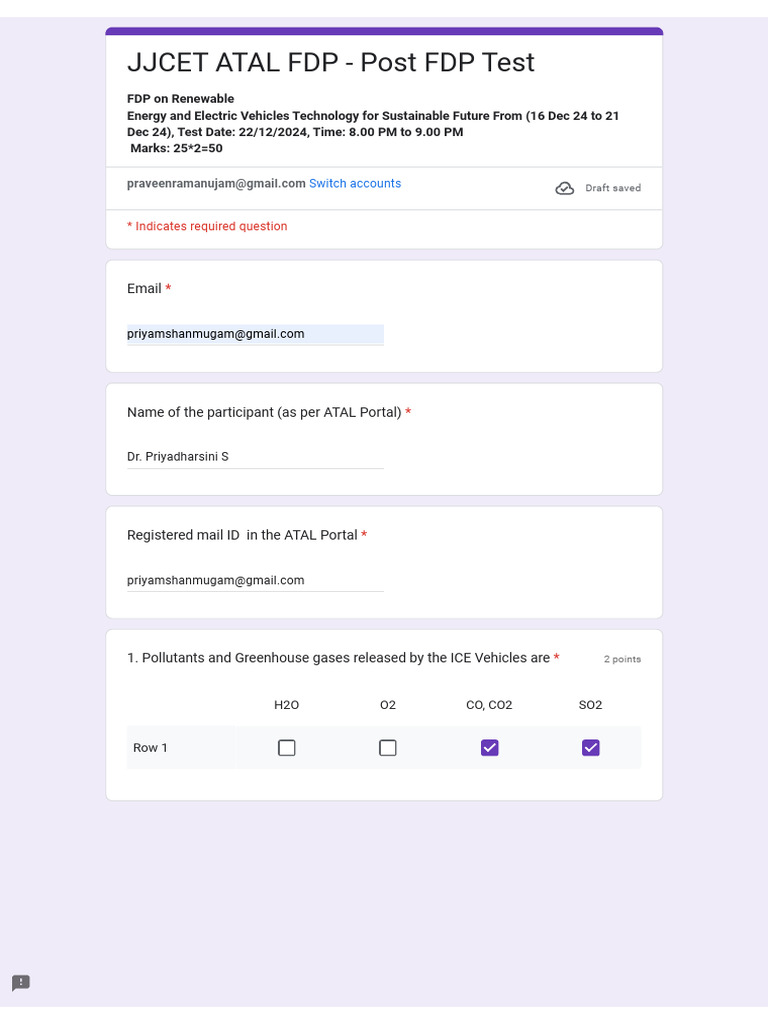
Task: Click the Pollutants and Greenhouse gases question text
Action: [338, 658]
